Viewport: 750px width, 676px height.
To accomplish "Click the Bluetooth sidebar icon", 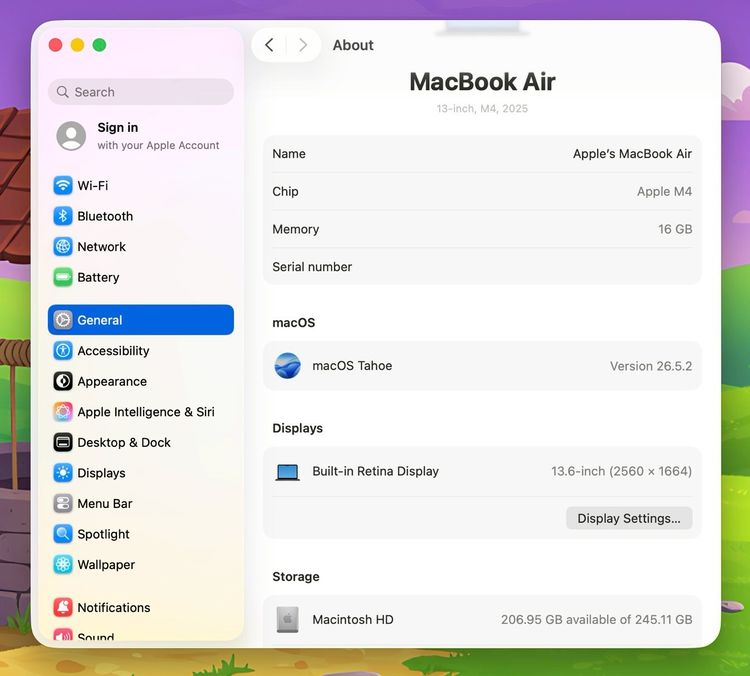I will pyautogui.click(x=63, y=216).
